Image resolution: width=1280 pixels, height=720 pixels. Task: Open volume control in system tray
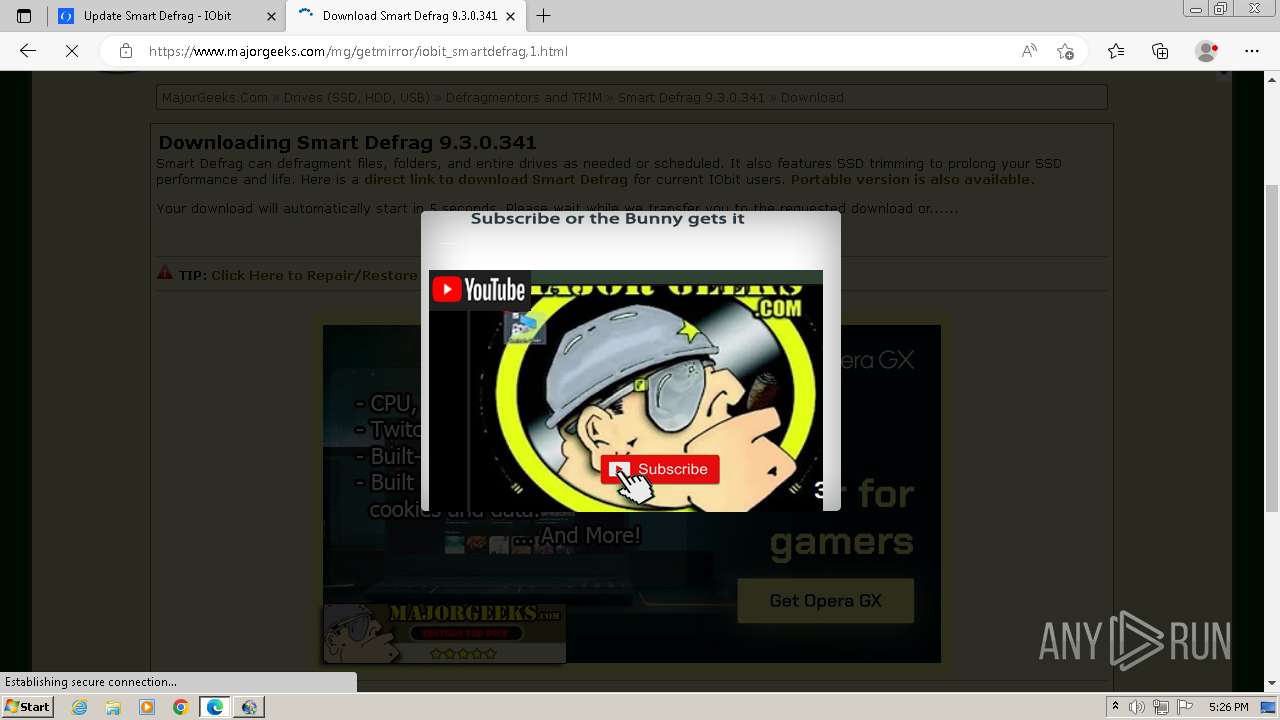coord(1138,707)
